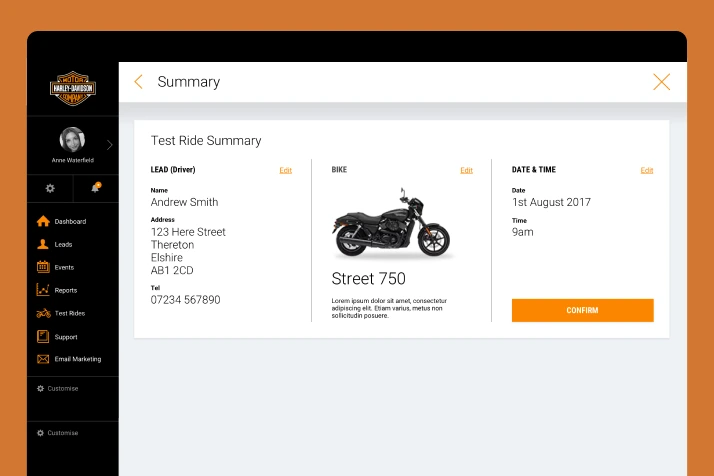Screen dimensions: 714x476
Task: Click the Leads person icon
Action: pyautogui.click(x=43, y=244)
